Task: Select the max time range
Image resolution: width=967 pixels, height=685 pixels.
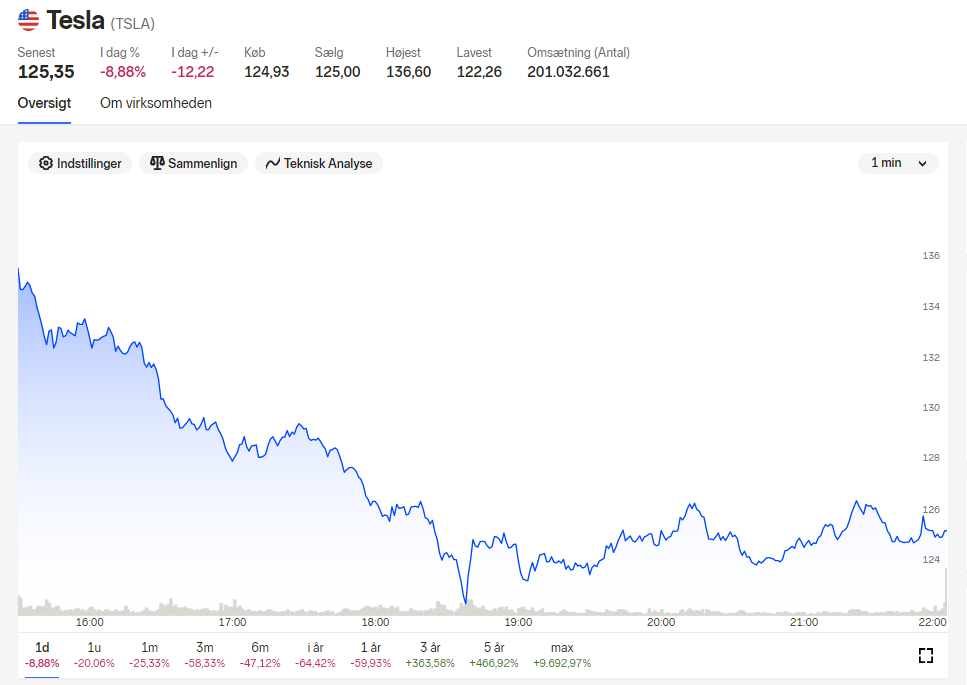Action: [562, 655]
